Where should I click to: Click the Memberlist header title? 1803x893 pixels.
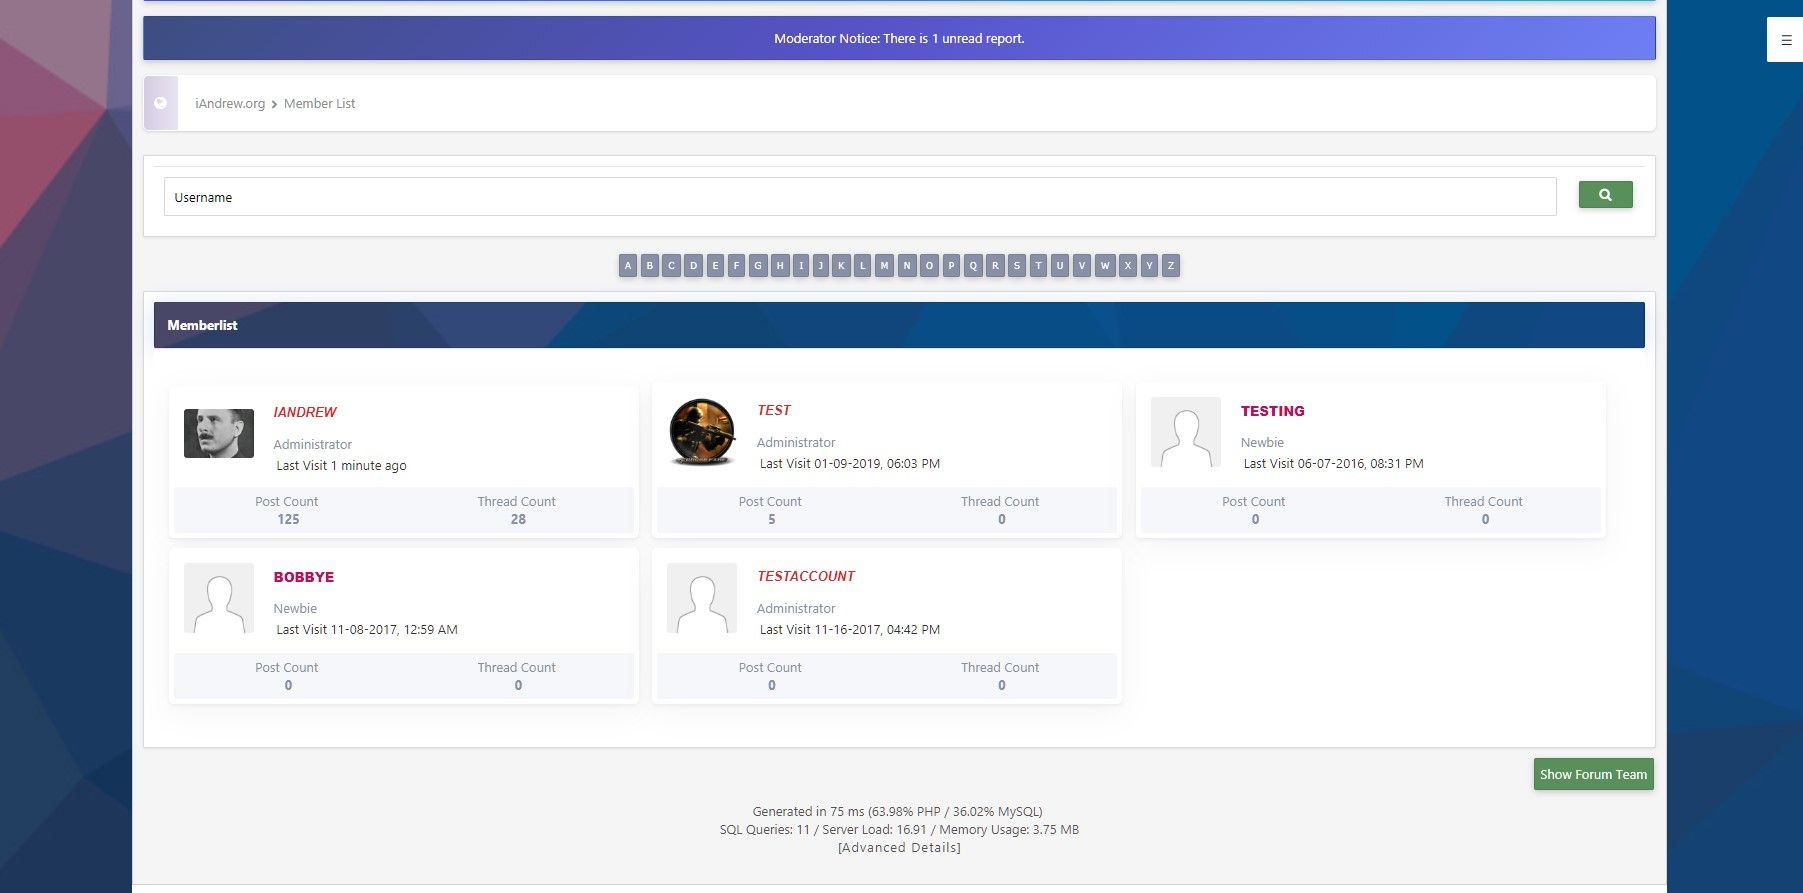(x=202, y=325)
